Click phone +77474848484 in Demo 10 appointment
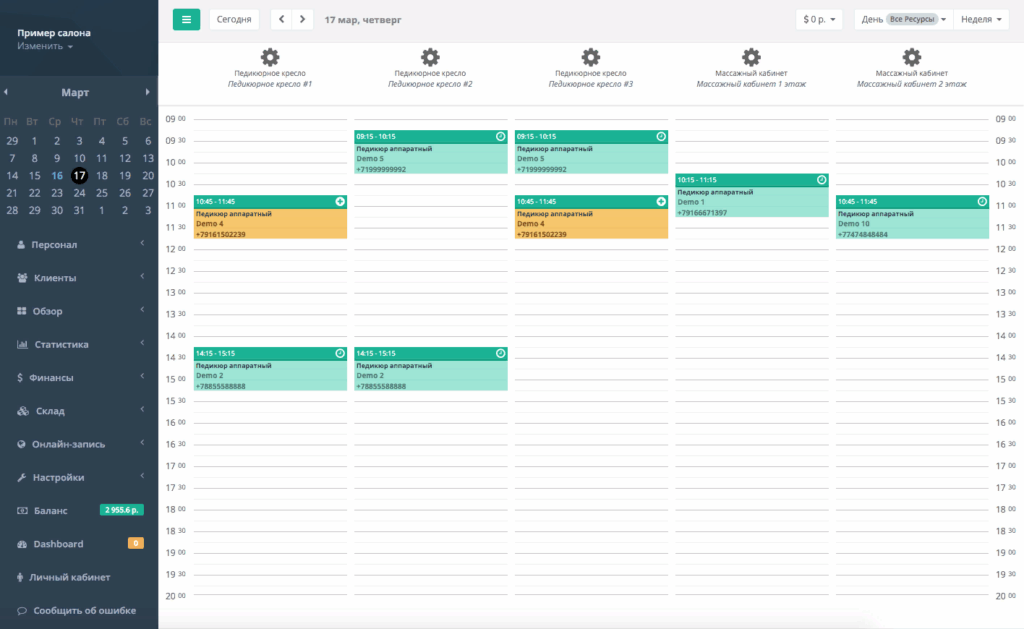The height and width of the screenshot is (629, 1024). point(863,234)
